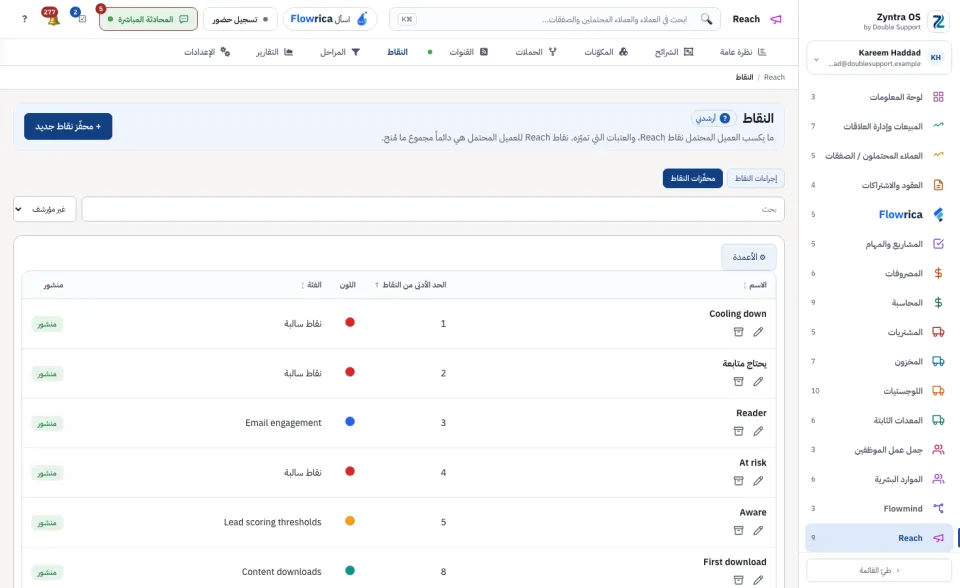
Task: Archive the Cooling down row
Action: click(738, 332)
